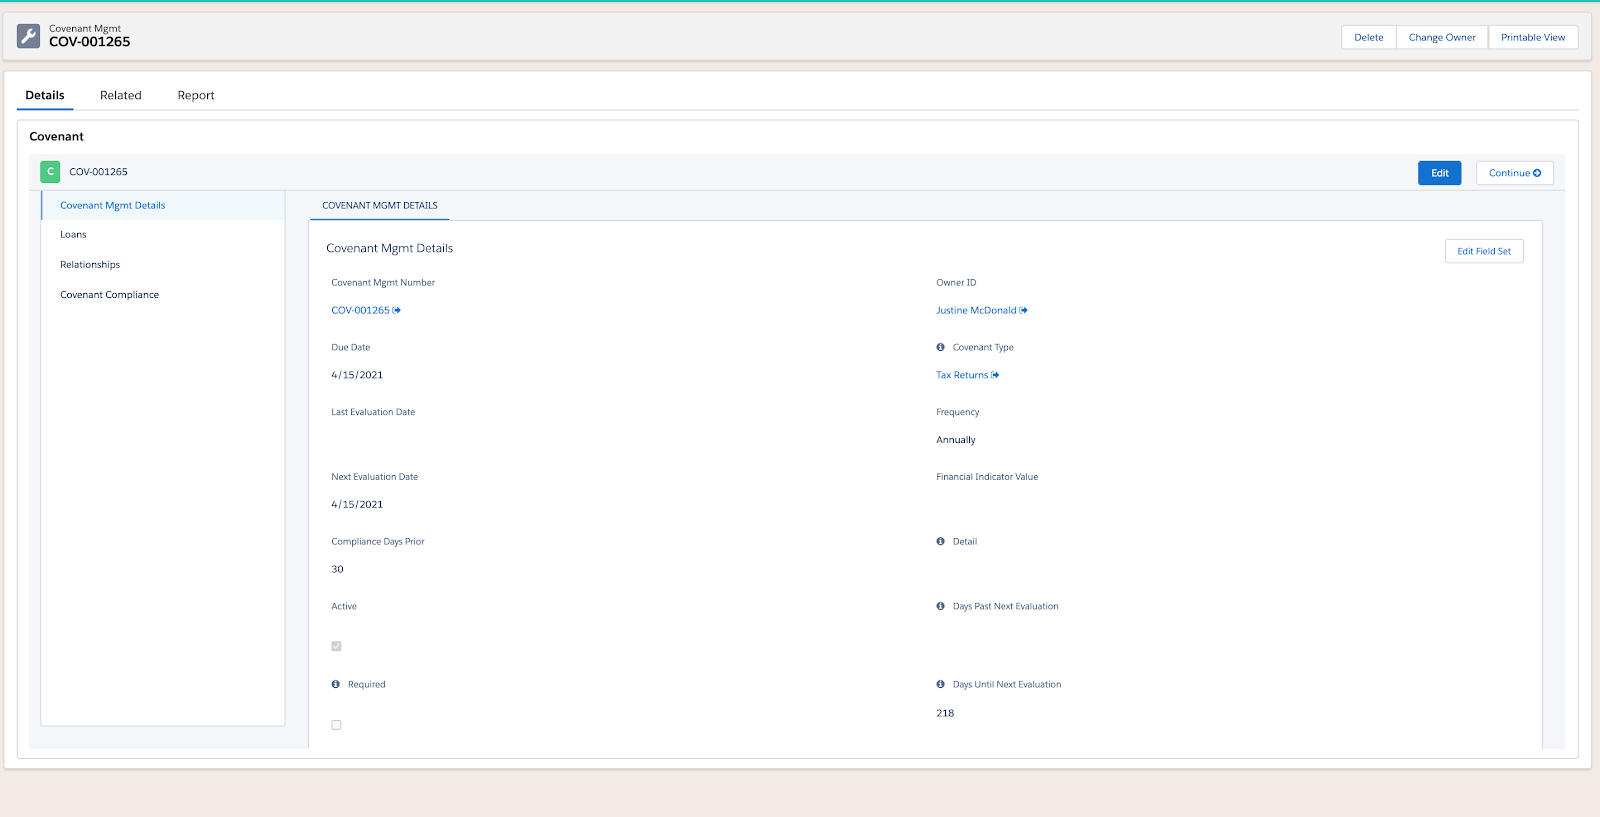The image size is (1600, 817).
Task: Click the Change Owner button
Action: pos(1442,37)
